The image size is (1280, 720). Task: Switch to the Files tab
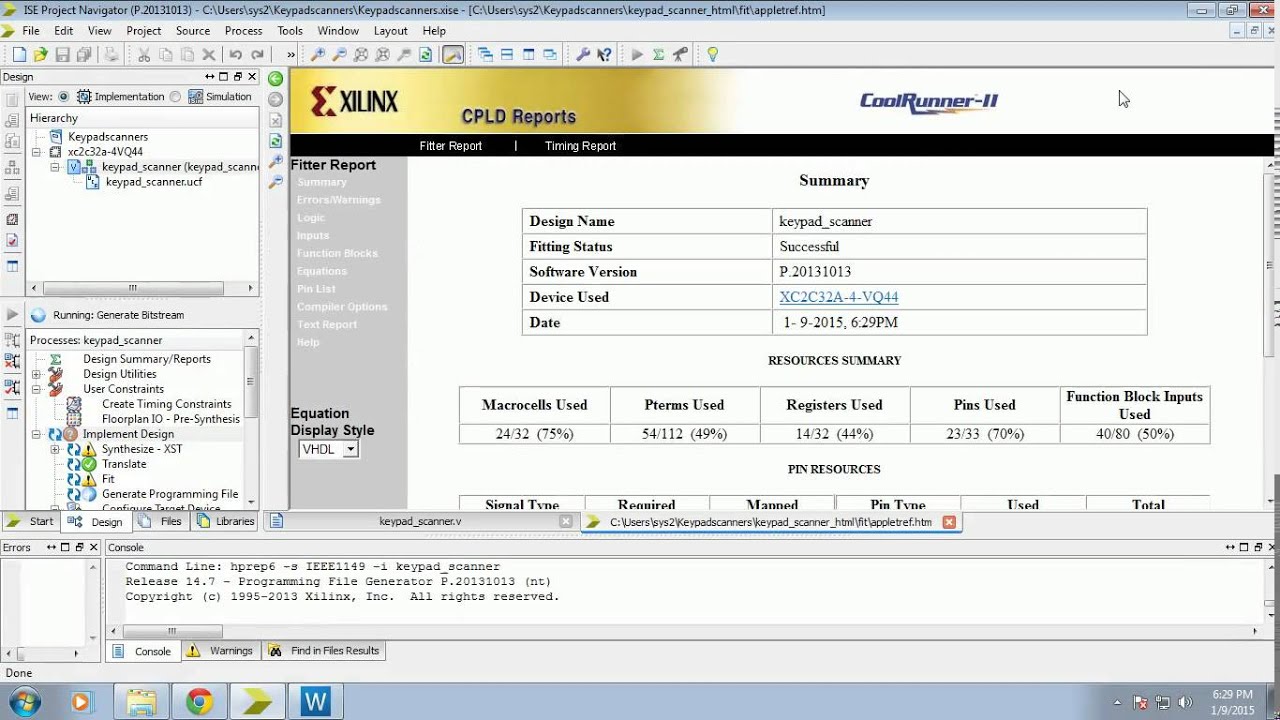coord(161,521)
